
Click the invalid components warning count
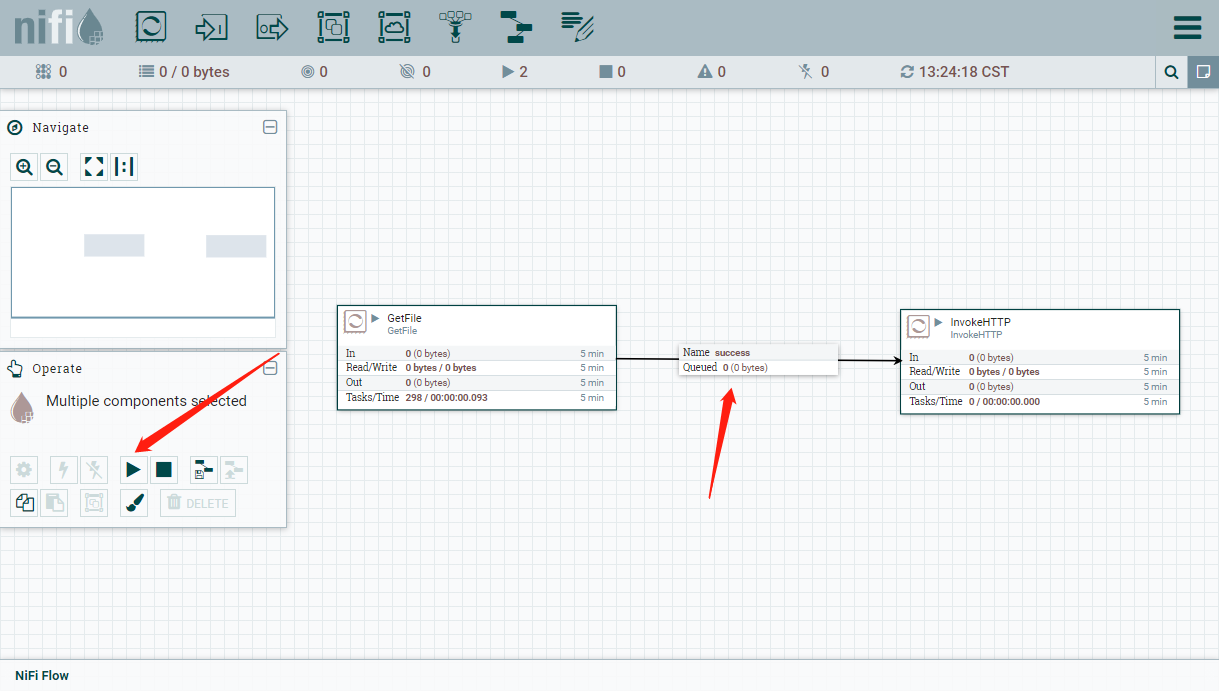click(x=712, y=72)
